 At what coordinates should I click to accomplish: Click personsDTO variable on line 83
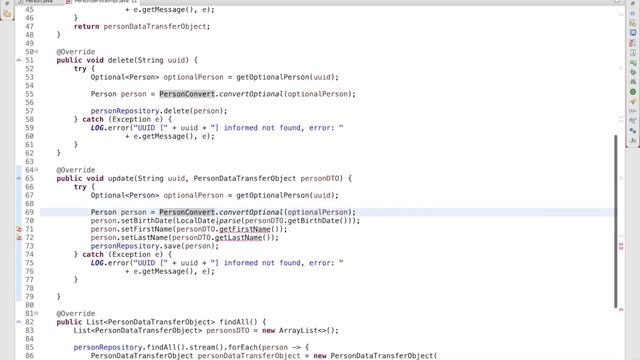(x=228, y=330)
